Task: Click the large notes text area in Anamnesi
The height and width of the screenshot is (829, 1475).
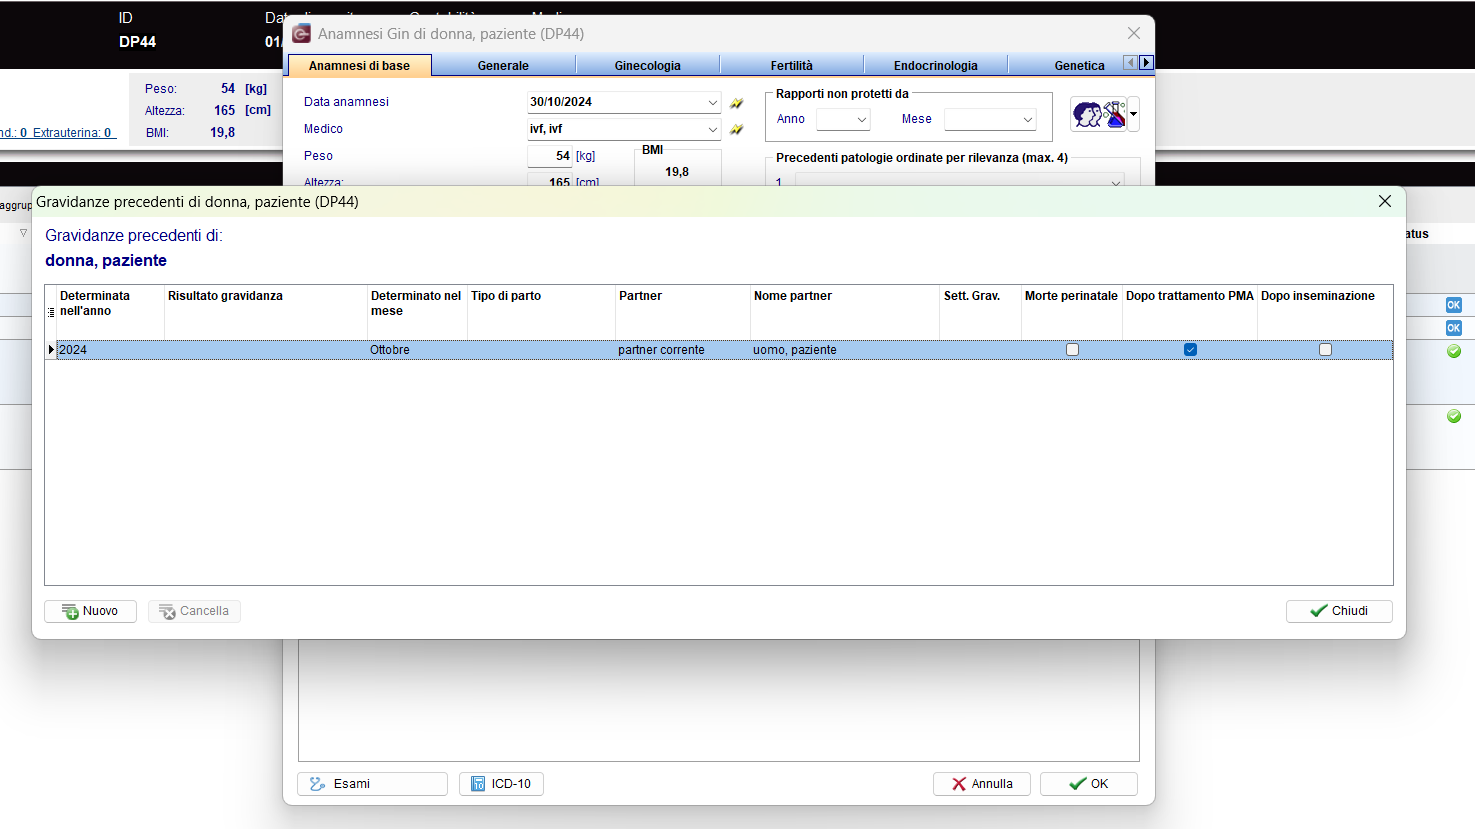Action: (x=718, y=700)
